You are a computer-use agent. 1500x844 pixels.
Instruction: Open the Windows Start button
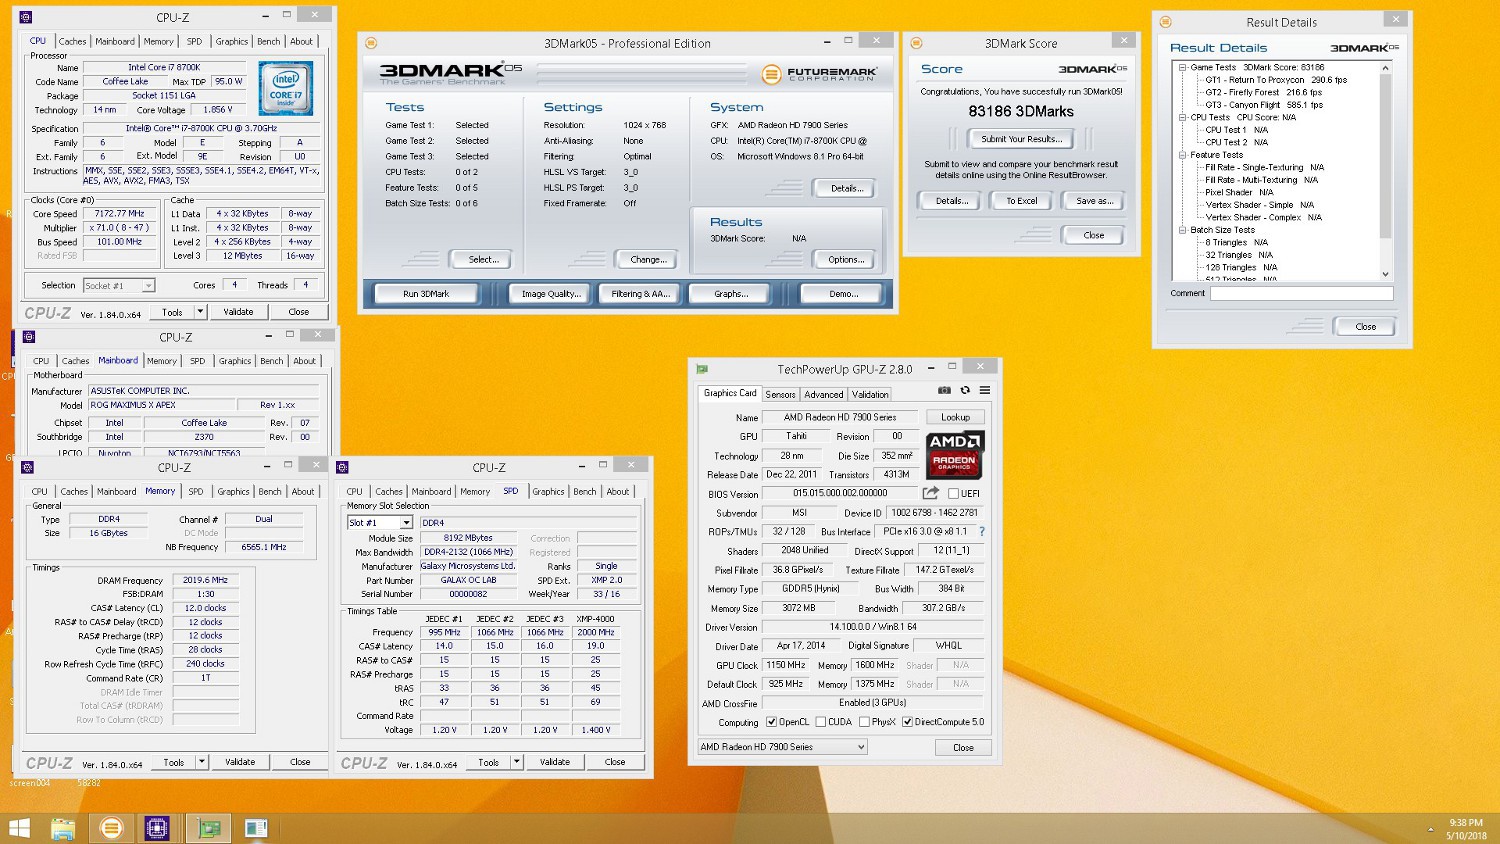19,828
